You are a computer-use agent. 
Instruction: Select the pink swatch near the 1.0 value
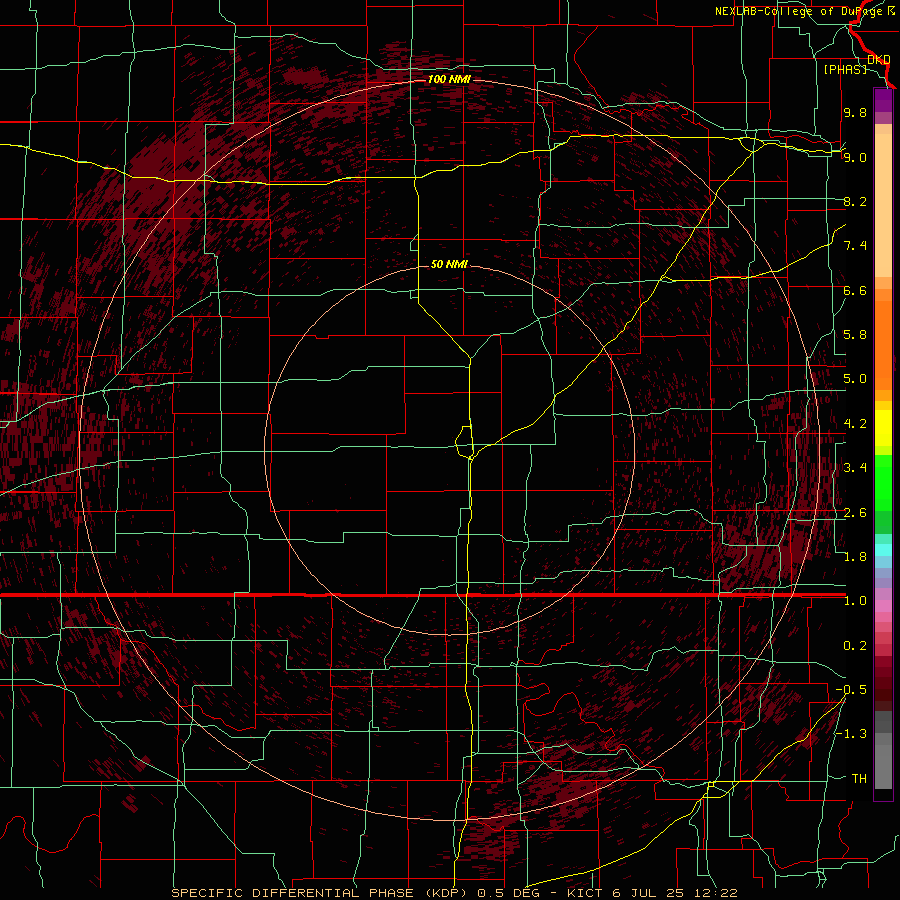(x=883, y=606)
